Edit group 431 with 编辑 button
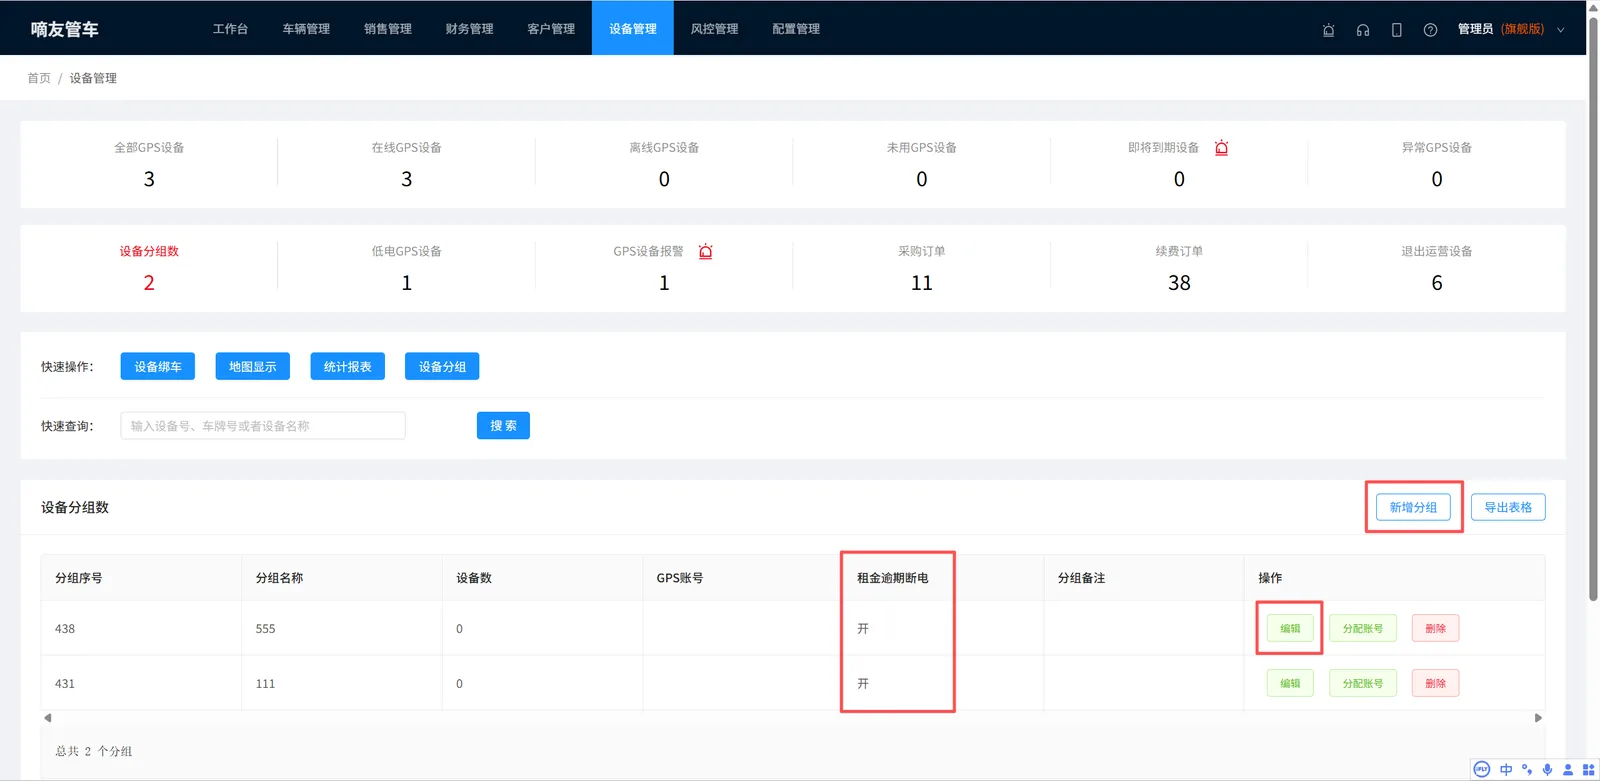Screen dimensions: 1600x781 coord(1290,684)
